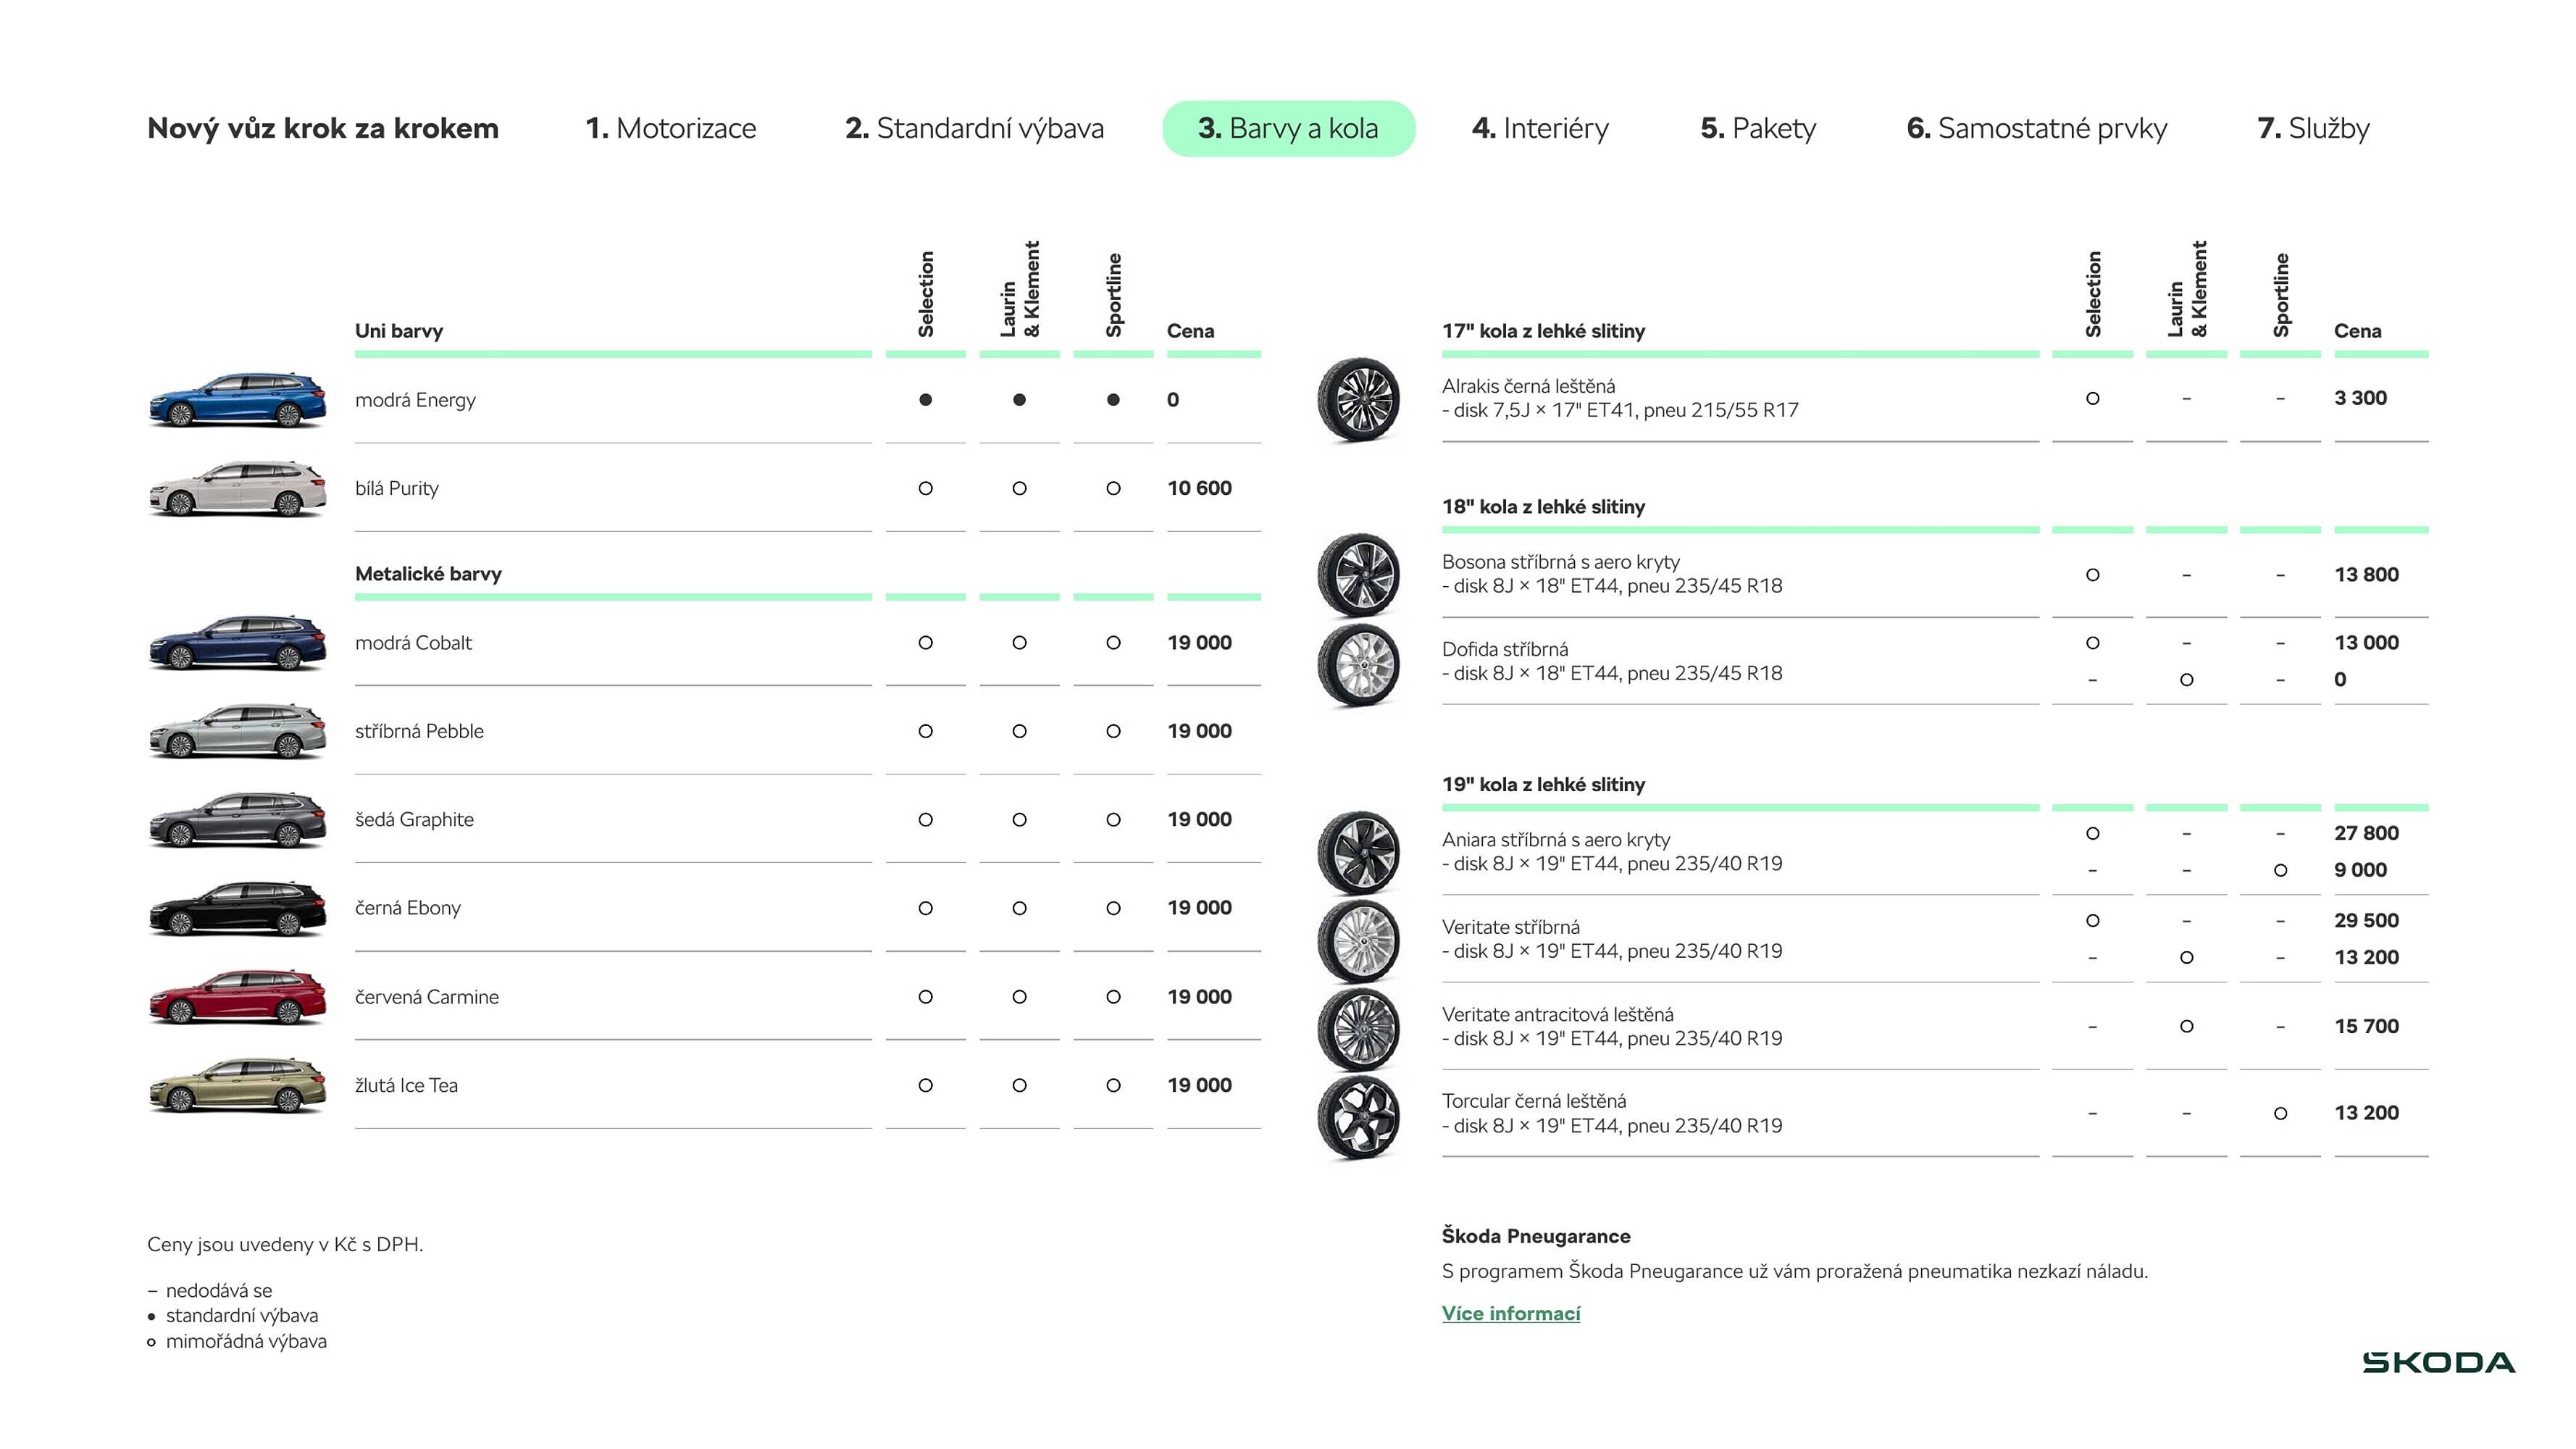Click the blue Energy car image
This screenshot has height=1449, width=2576.
point(237,400)
